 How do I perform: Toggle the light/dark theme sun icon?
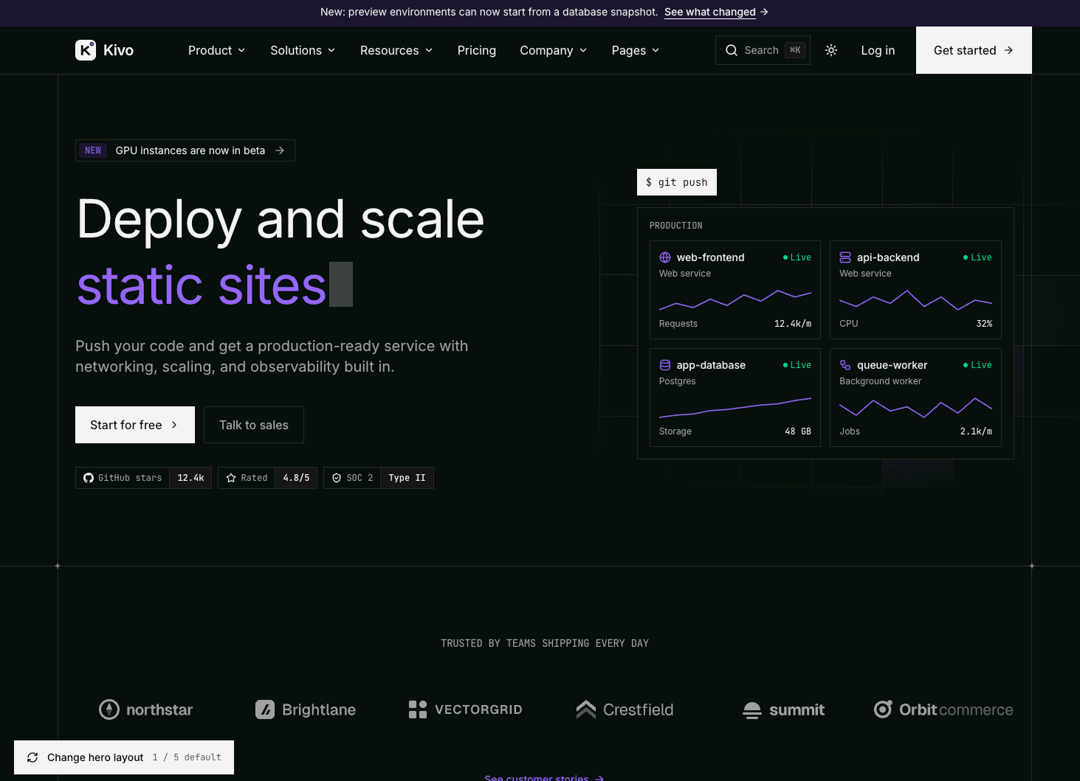(x=831, y=50)
